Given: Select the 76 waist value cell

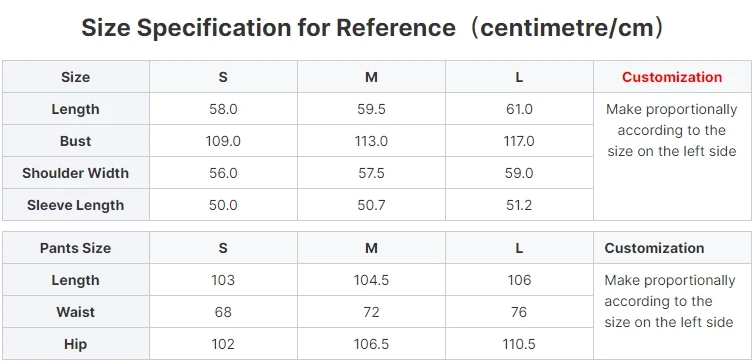Looking at the screenshot, I should [519, 312].
